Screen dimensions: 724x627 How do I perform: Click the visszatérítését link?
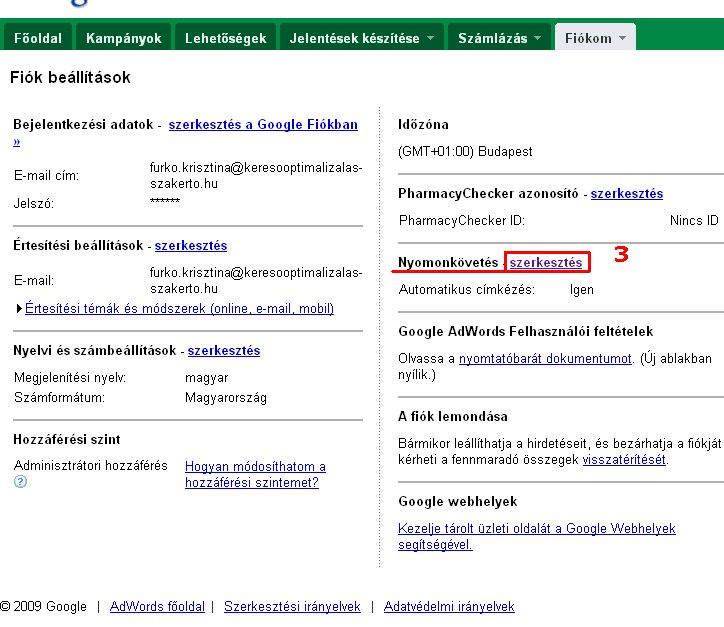pos(624,460)
